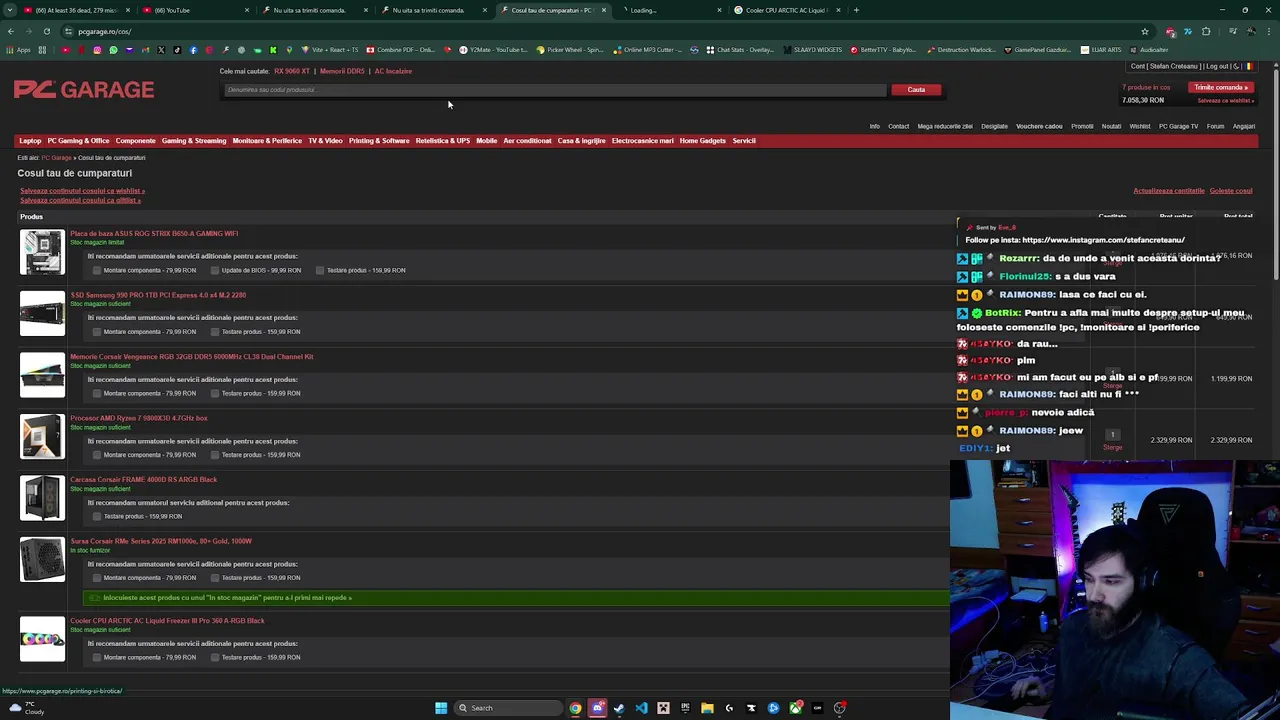This screenshot has width=1280, height=720.
Task: Bookmark this page with the star icon
Action: coord(1145,31)
